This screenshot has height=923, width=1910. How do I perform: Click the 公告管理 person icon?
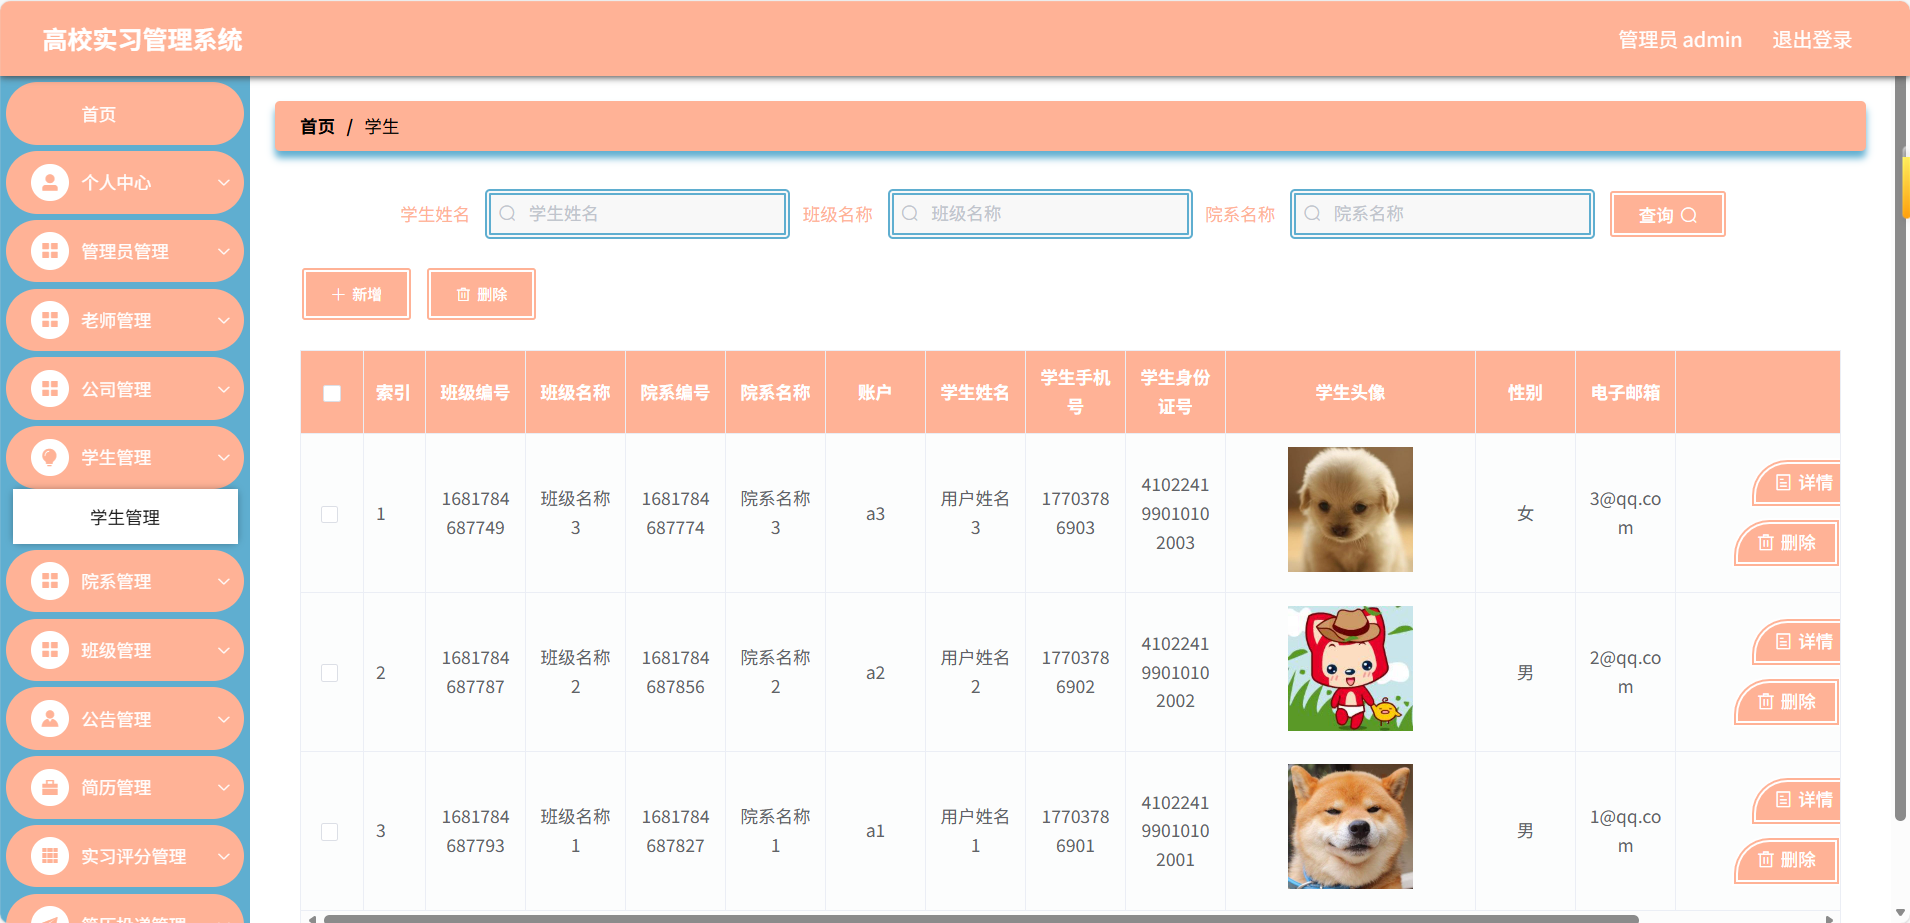[x=49, y=718]
